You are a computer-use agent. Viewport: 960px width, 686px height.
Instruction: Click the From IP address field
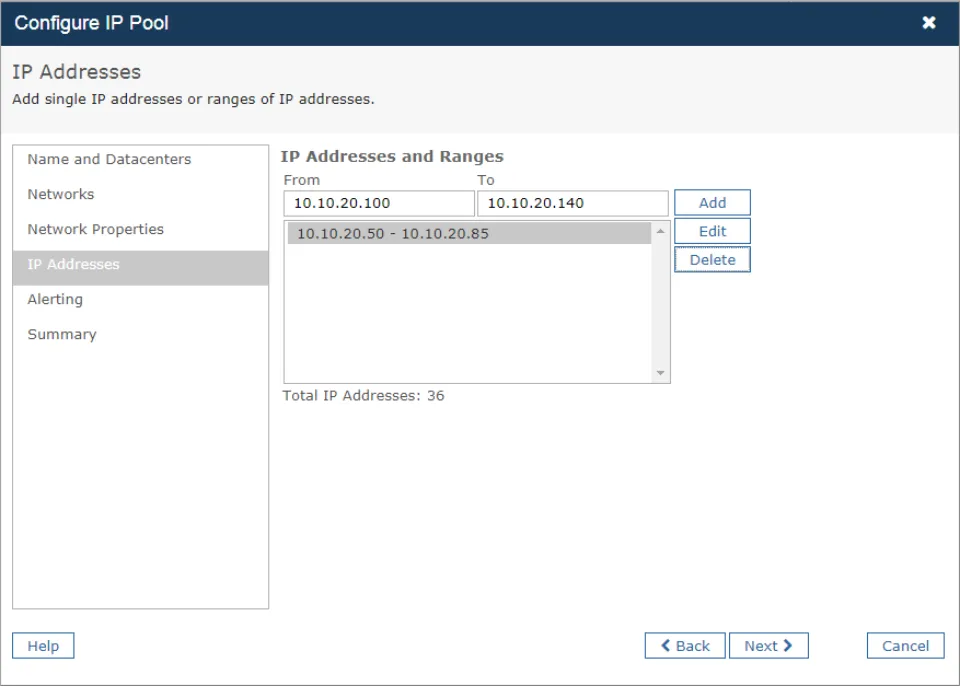[x=379, y=203]
